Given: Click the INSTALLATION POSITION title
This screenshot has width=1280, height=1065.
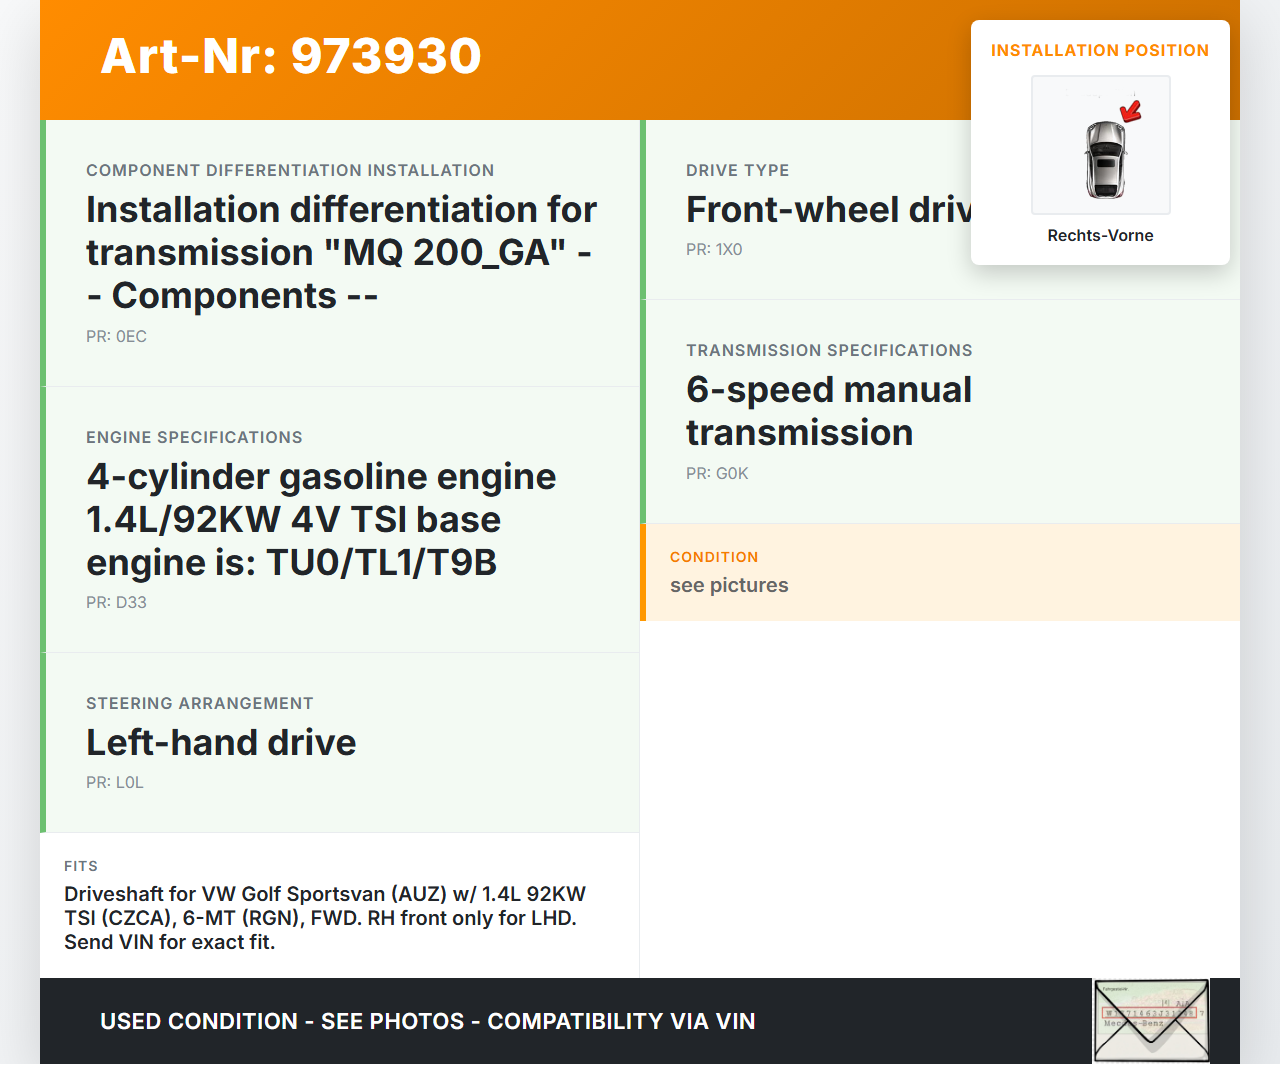Looking at the screenshot, I should 1099,50.
